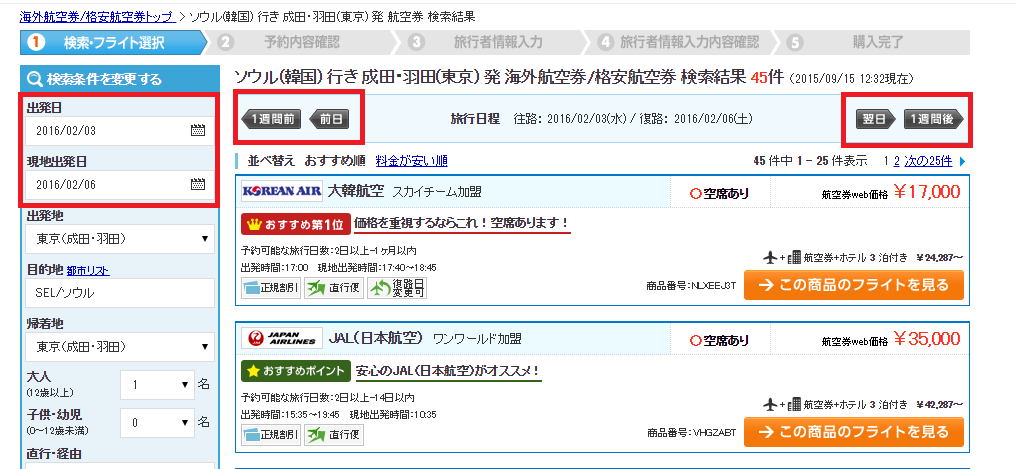View flights for the Korean Air ¥17,000 fare

853,285
